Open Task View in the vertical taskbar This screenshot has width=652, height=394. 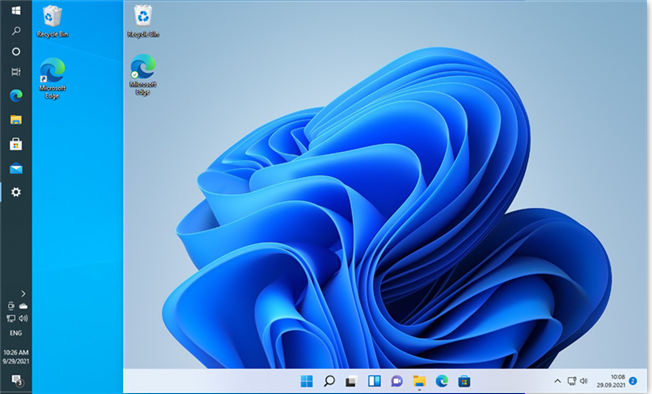click(16, 72)
